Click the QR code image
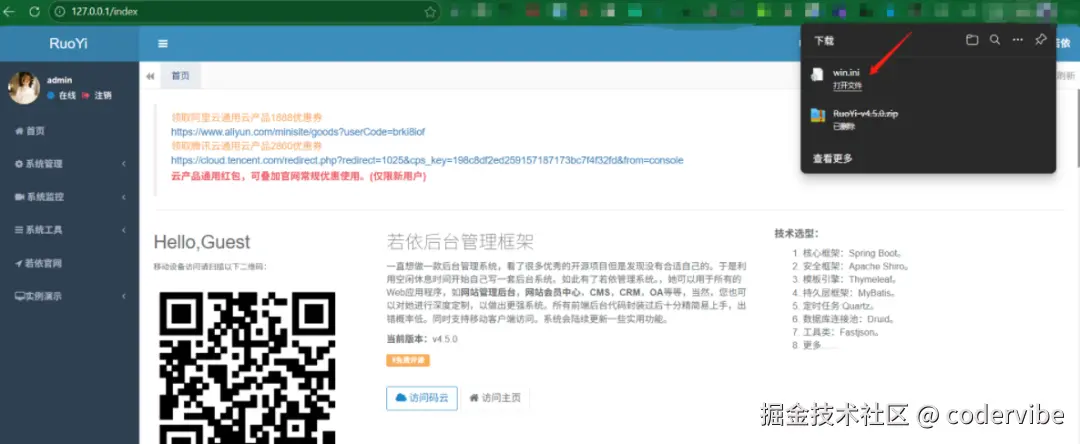Image resolution: width=1080 pixels, height=444 pixels. click(247, 368)
